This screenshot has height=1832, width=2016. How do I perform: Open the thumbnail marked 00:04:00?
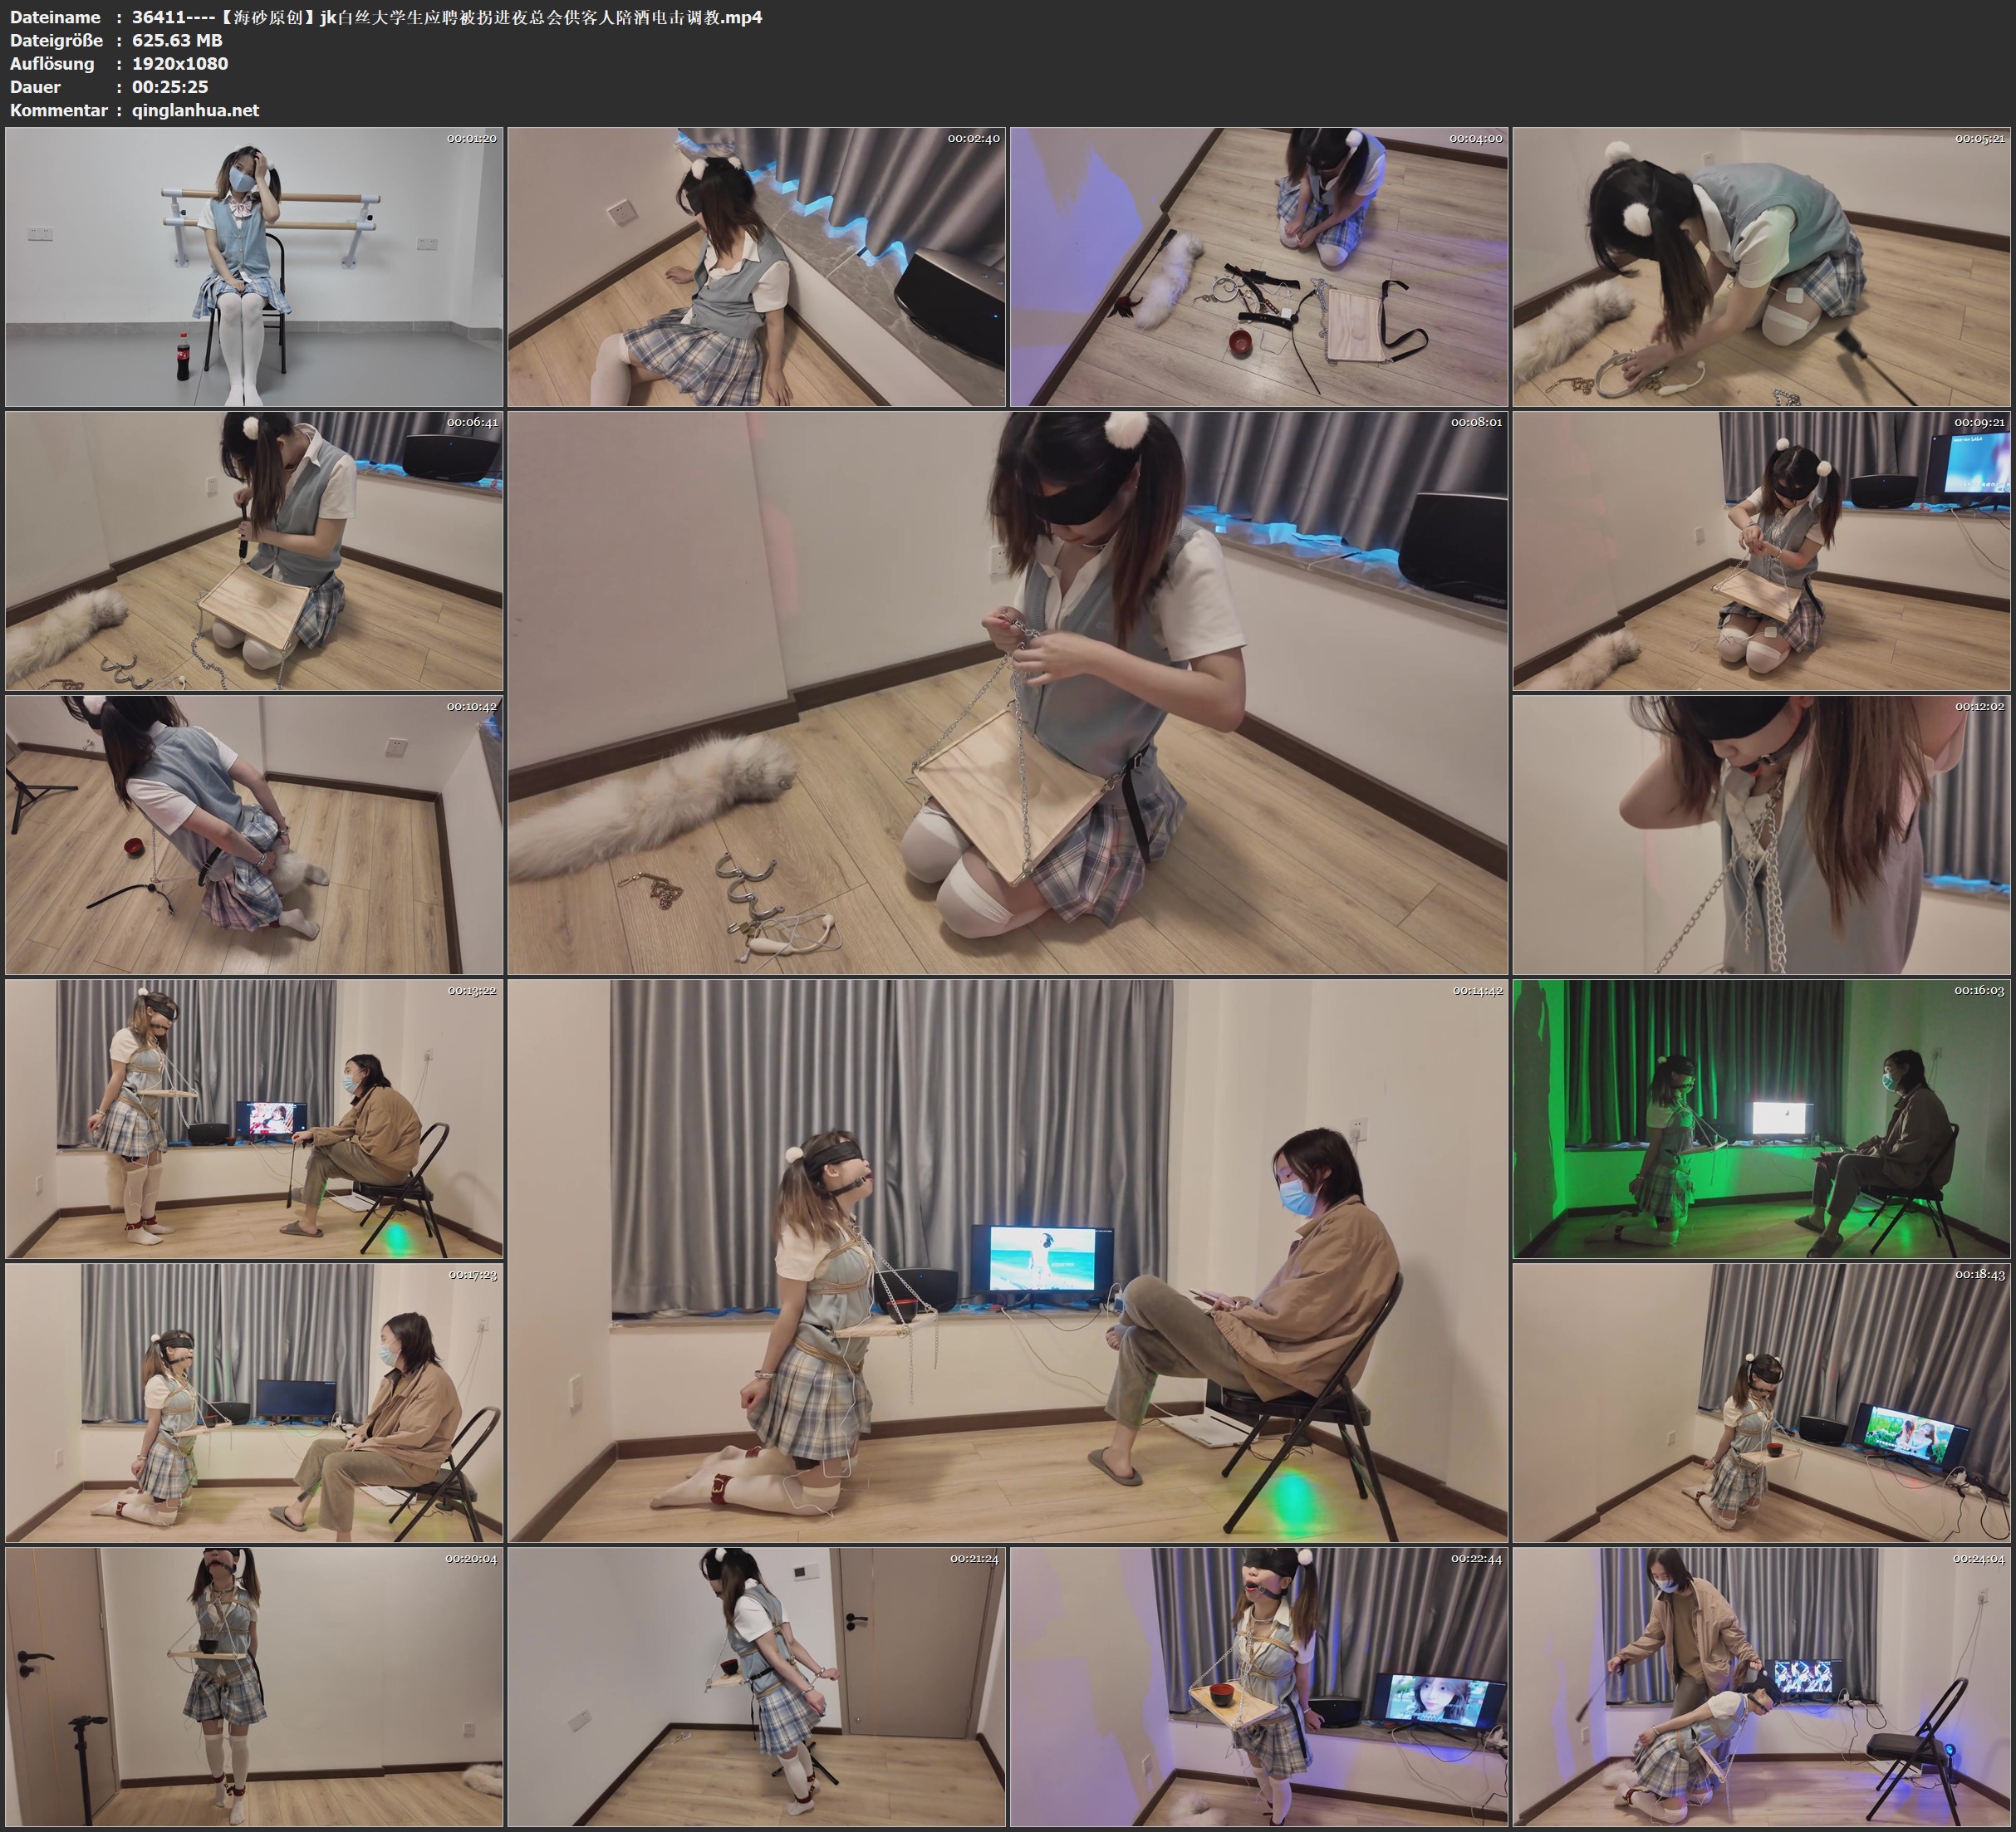pos(1258,266)
